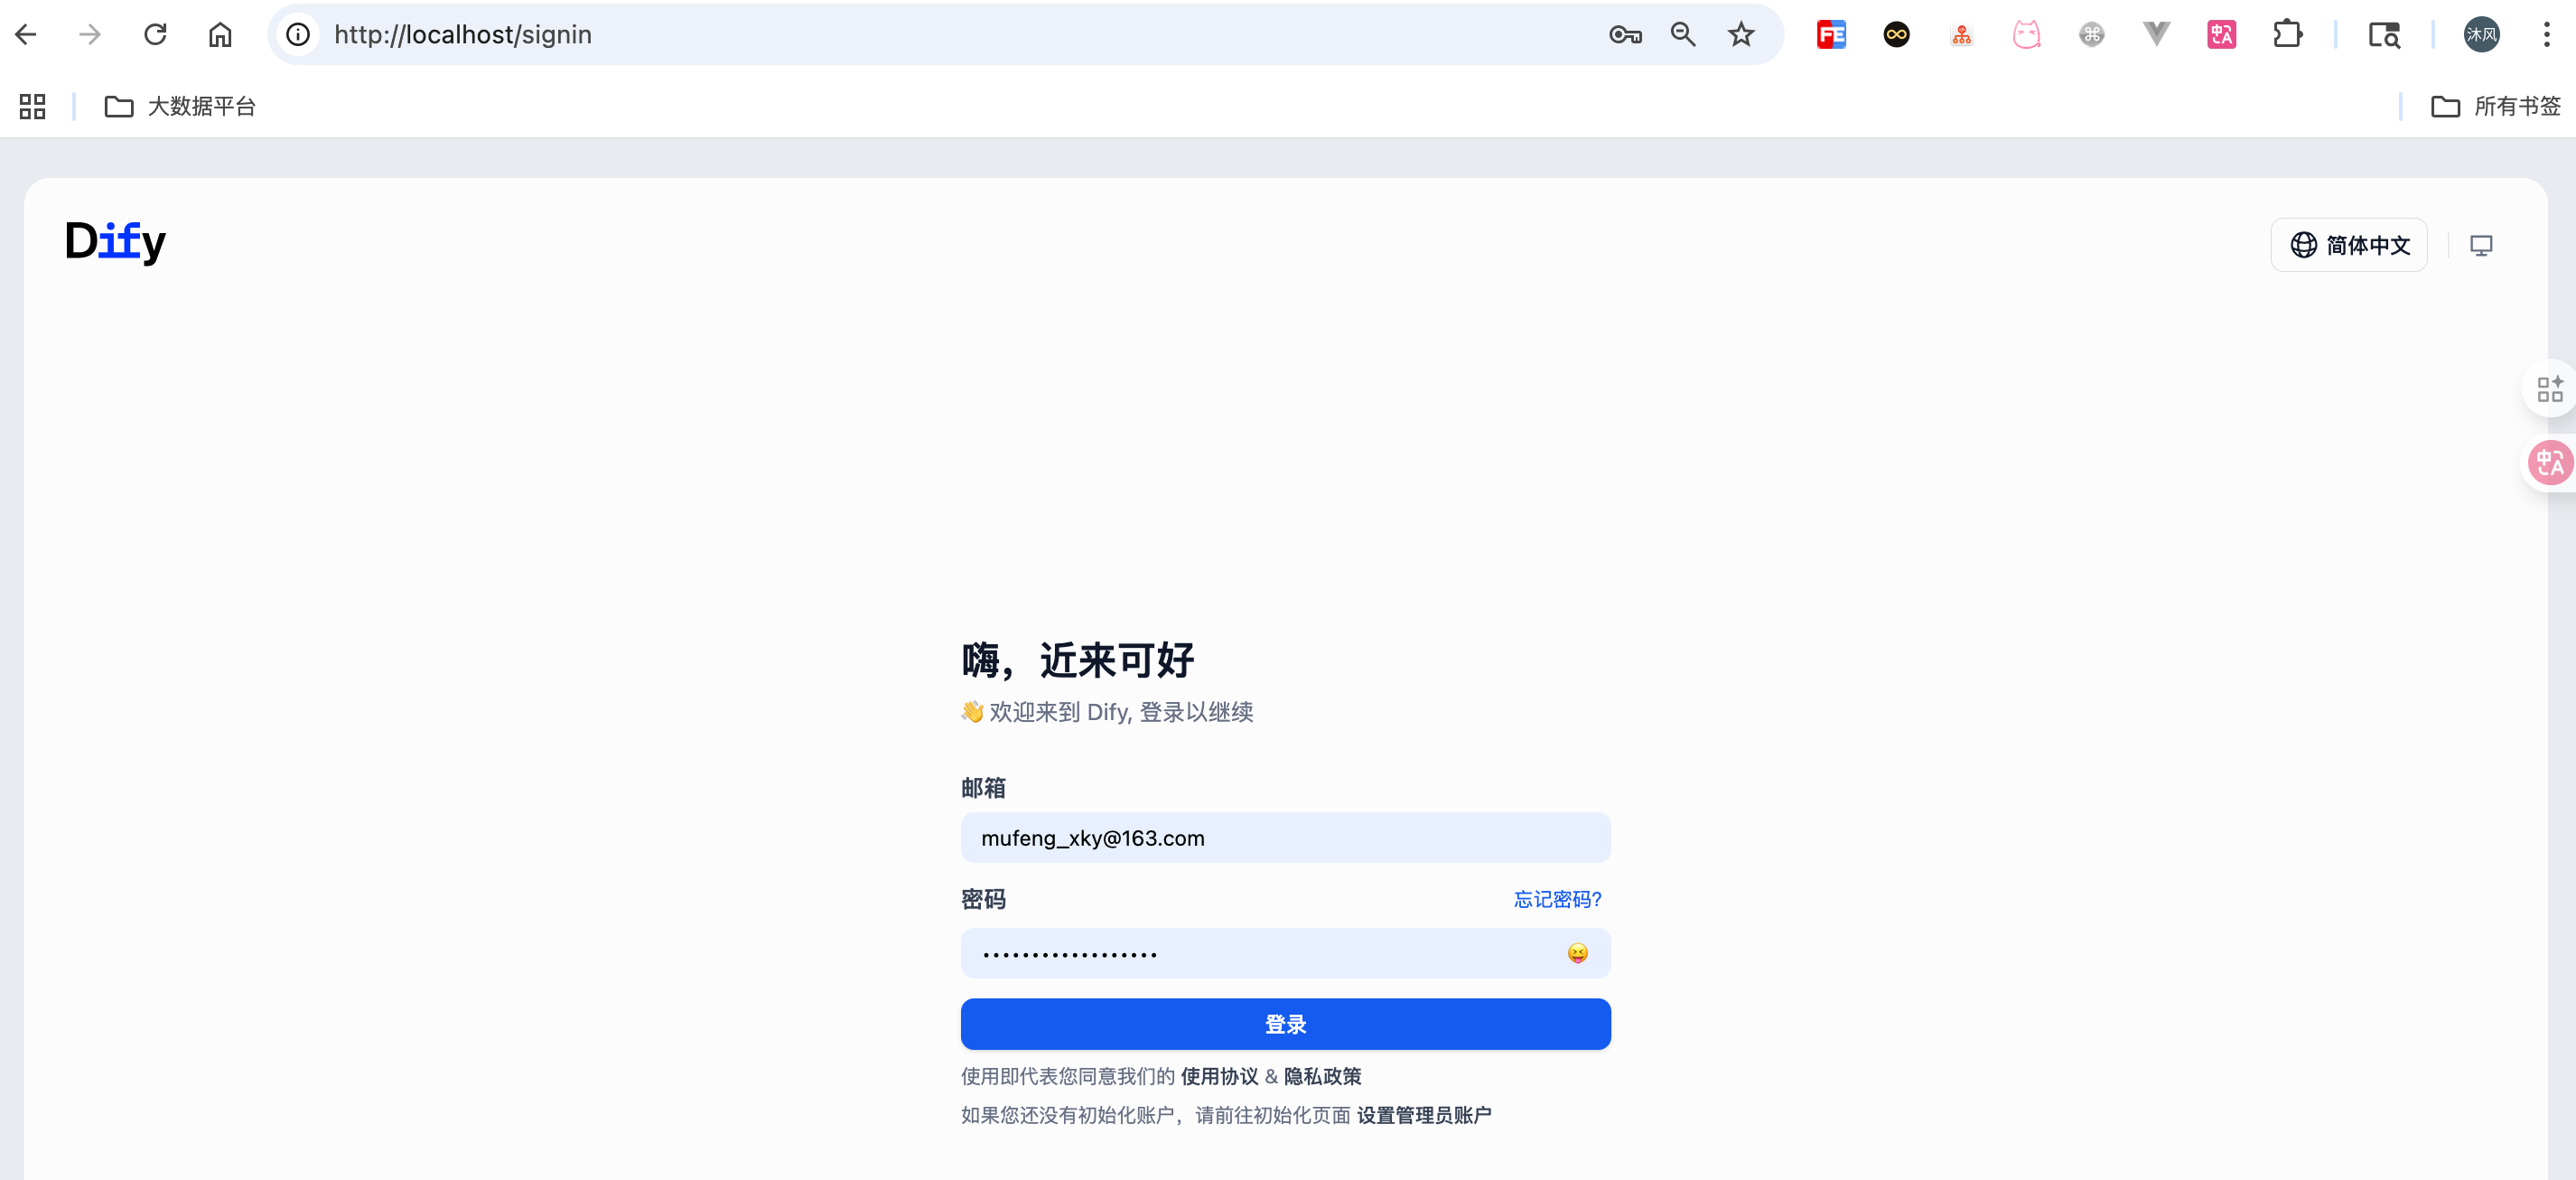2576x1180 pixels.
Task: Click the translate extension icon in toolbar
Action: point(2220,33)
